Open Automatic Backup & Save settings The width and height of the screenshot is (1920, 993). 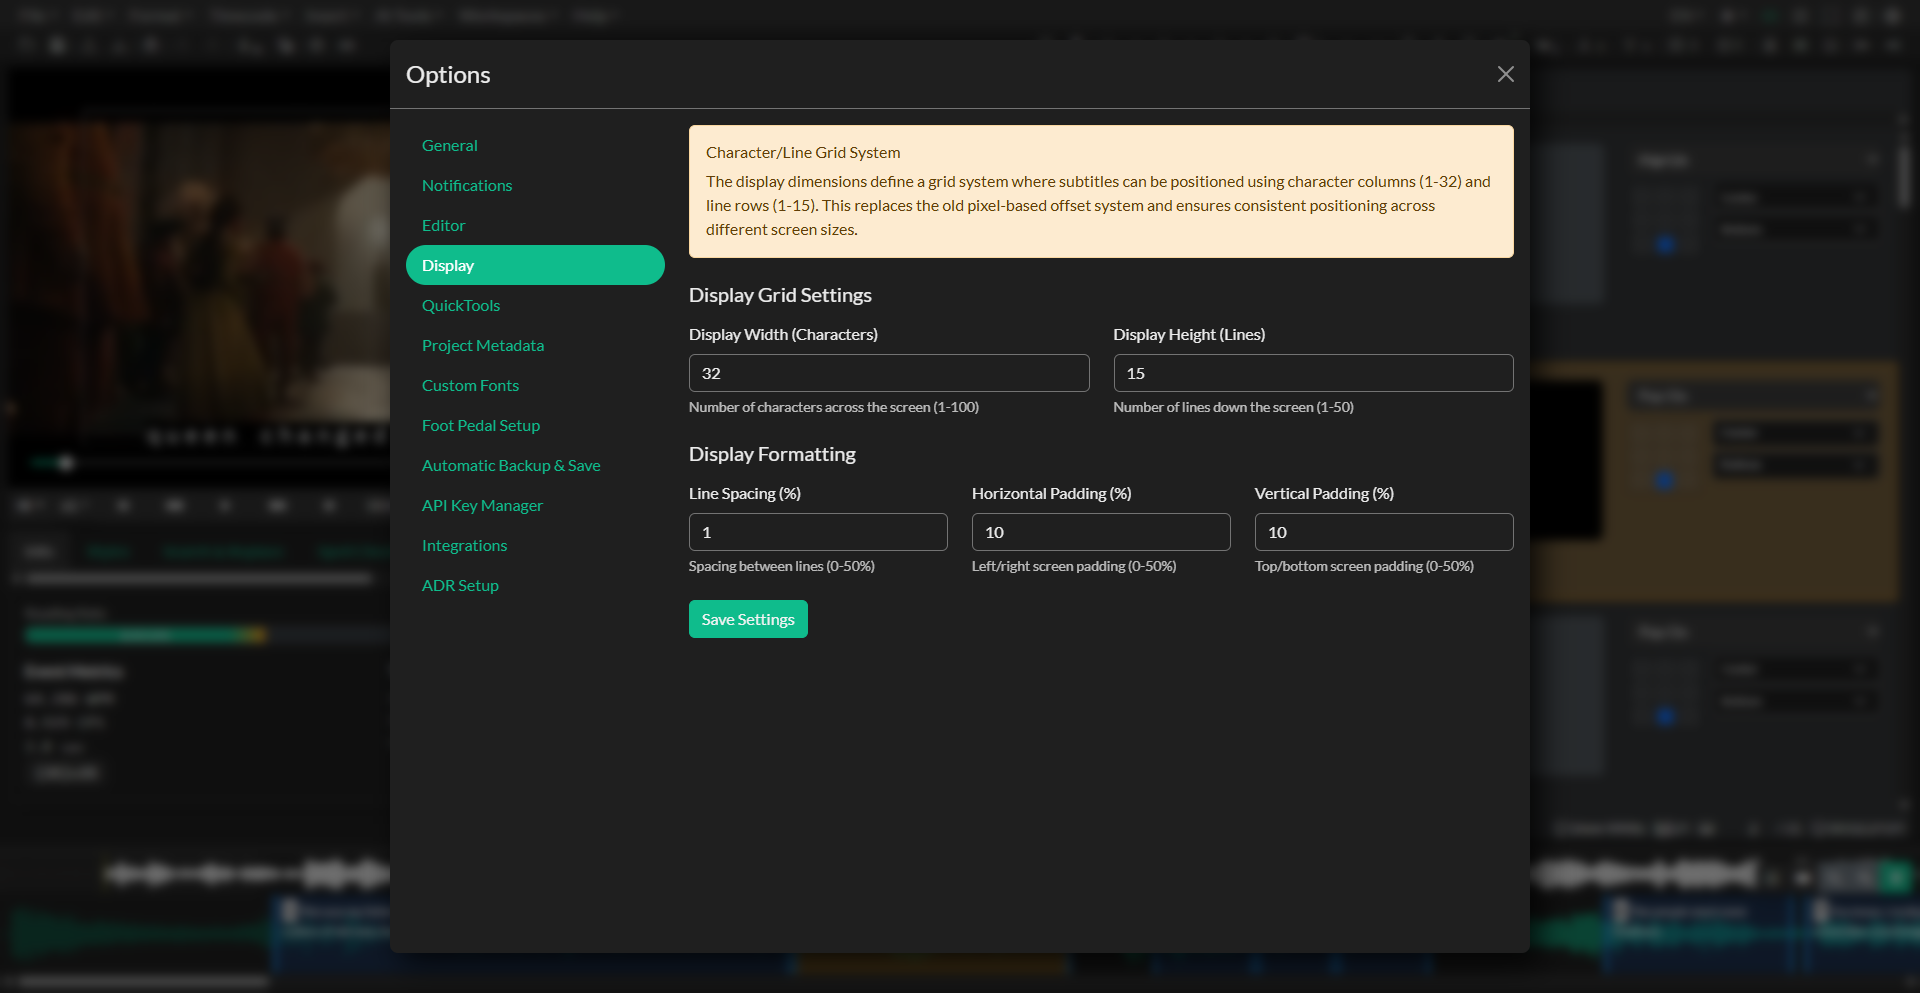click(x=511, y=465)
